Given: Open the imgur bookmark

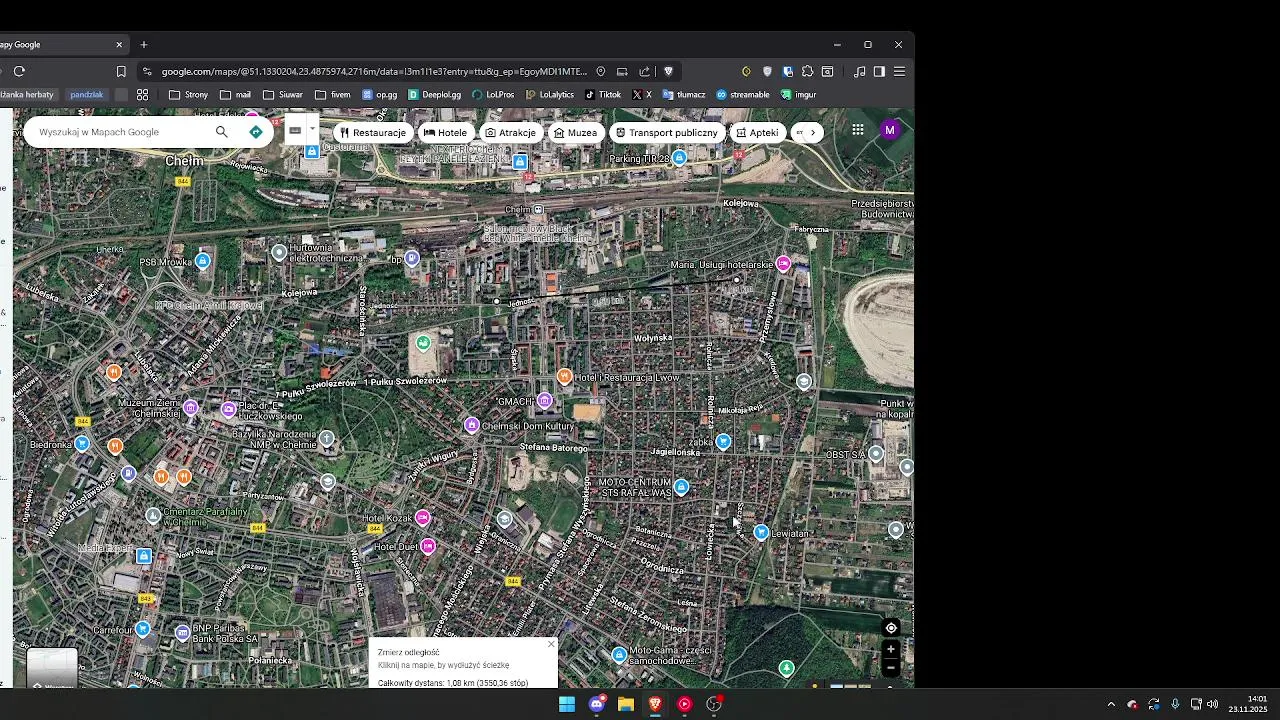Looking at the screenshot, I should point(799,95).
